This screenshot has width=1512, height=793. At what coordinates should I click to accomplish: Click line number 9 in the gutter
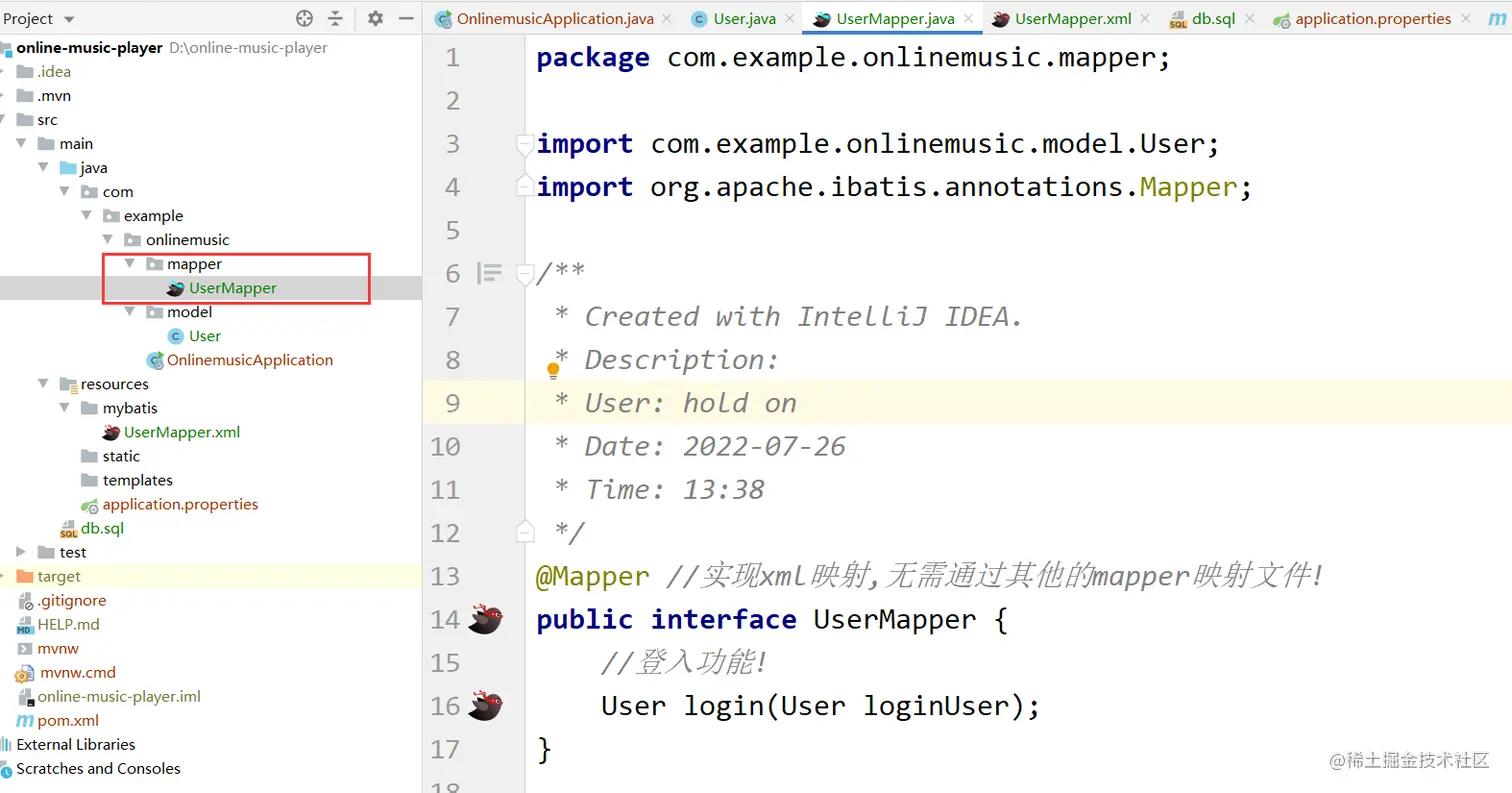point(451,403)
